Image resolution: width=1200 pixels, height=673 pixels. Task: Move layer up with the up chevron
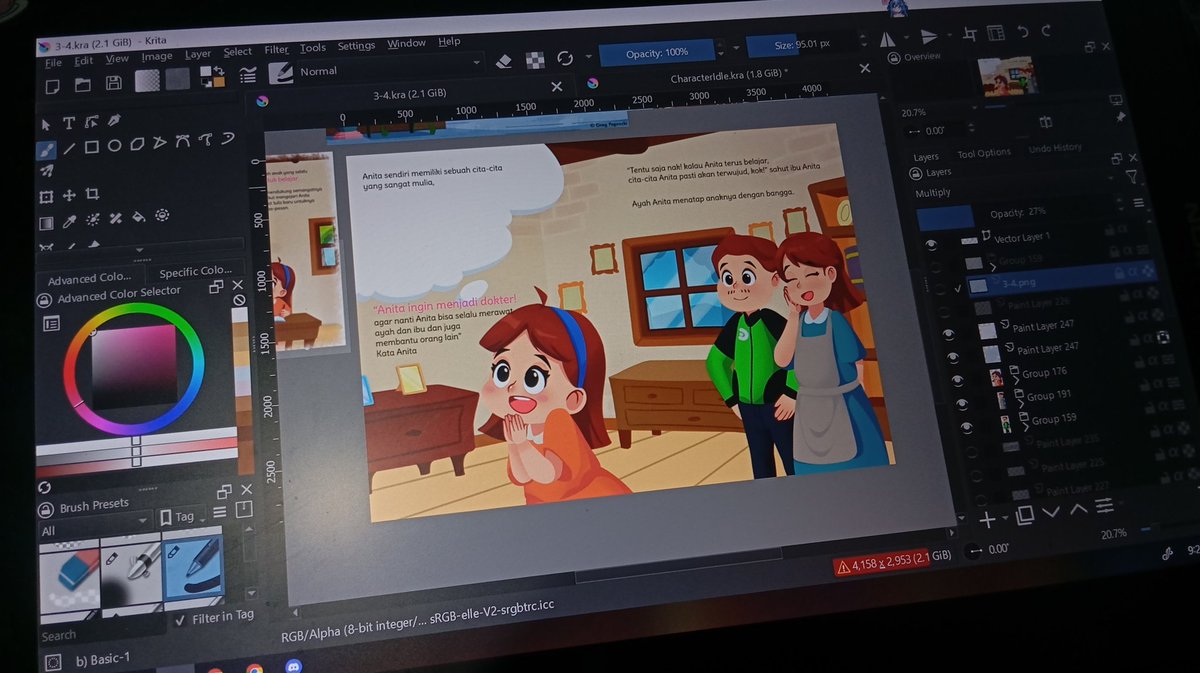tap(1079, 510)
